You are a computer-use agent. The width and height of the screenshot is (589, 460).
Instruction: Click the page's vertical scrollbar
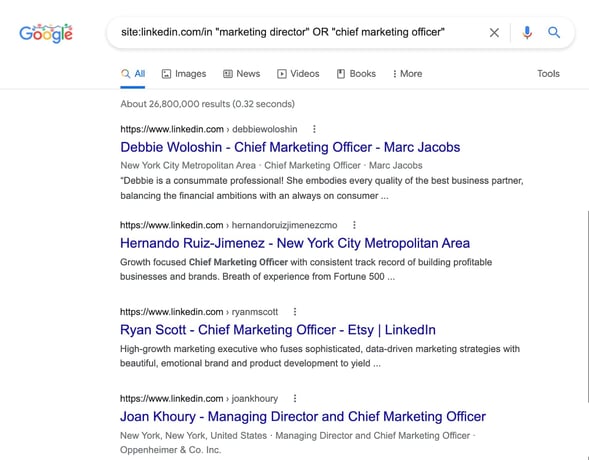click(587, 306)
